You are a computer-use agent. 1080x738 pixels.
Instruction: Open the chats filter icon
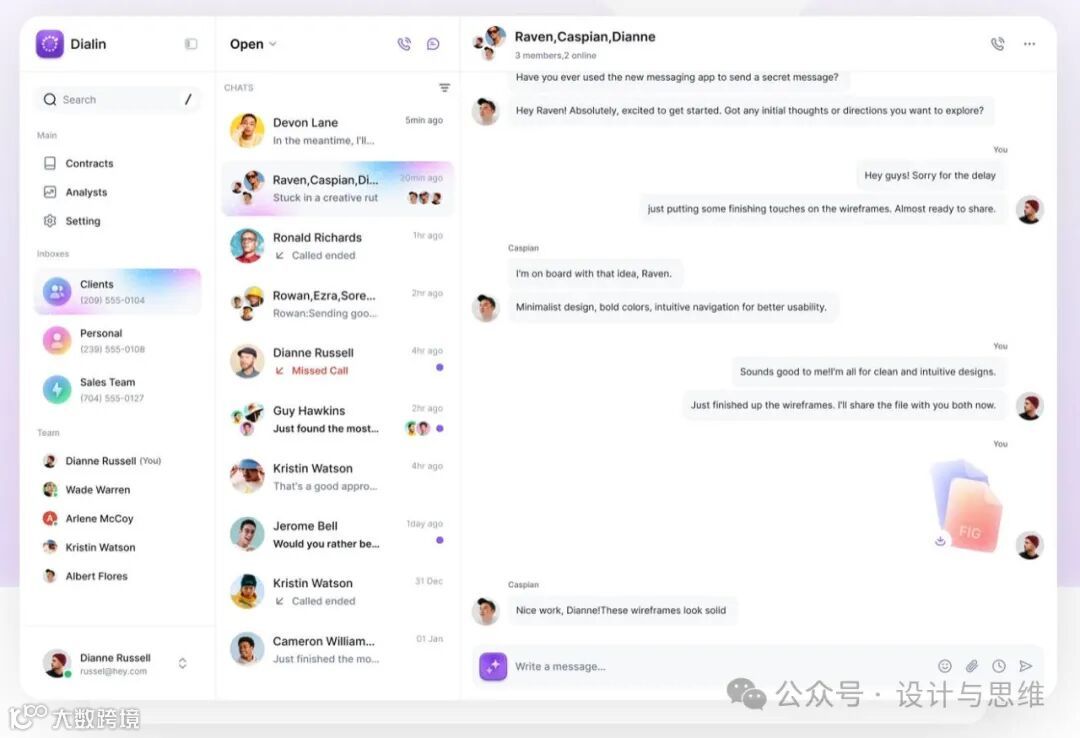(x=444, y=88)
